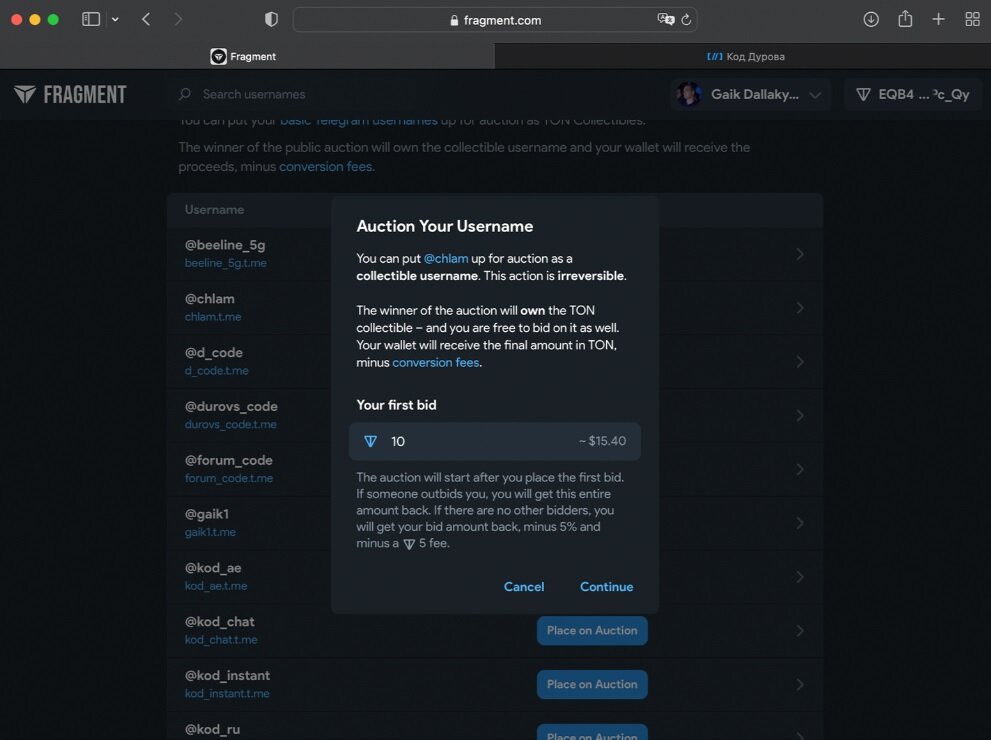Click the EQB4 wallet address button

(913, 95)
